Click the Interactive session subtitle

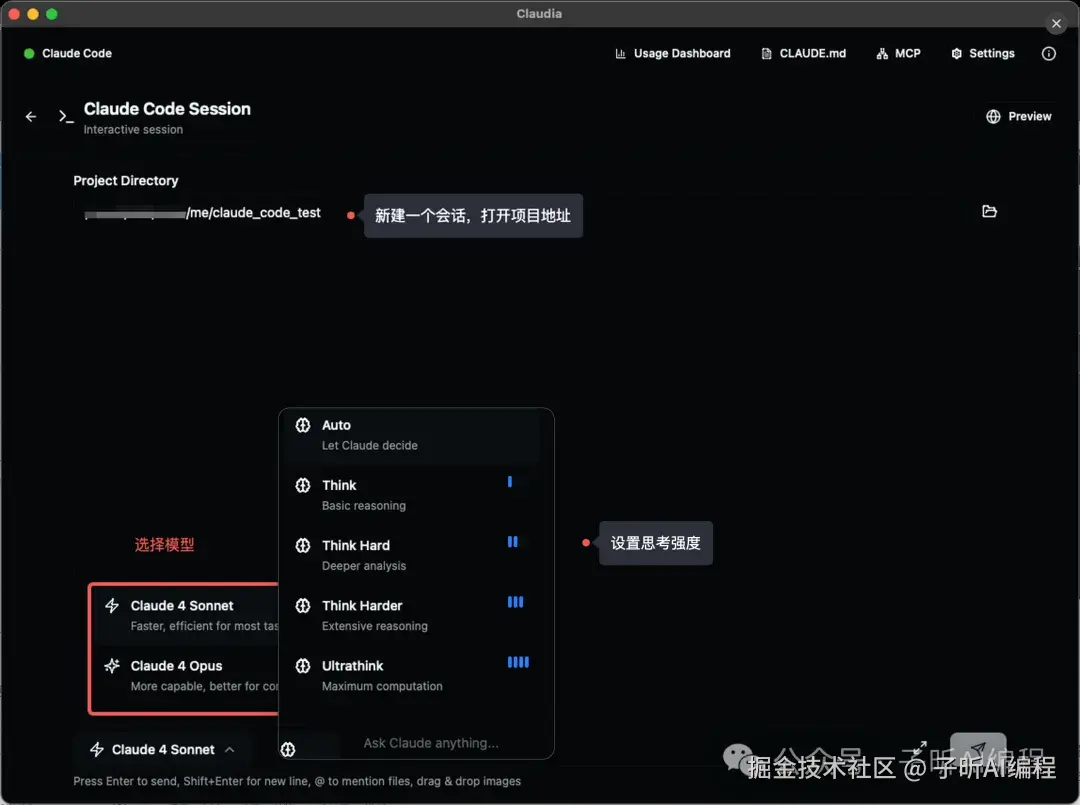click(133, 129)
